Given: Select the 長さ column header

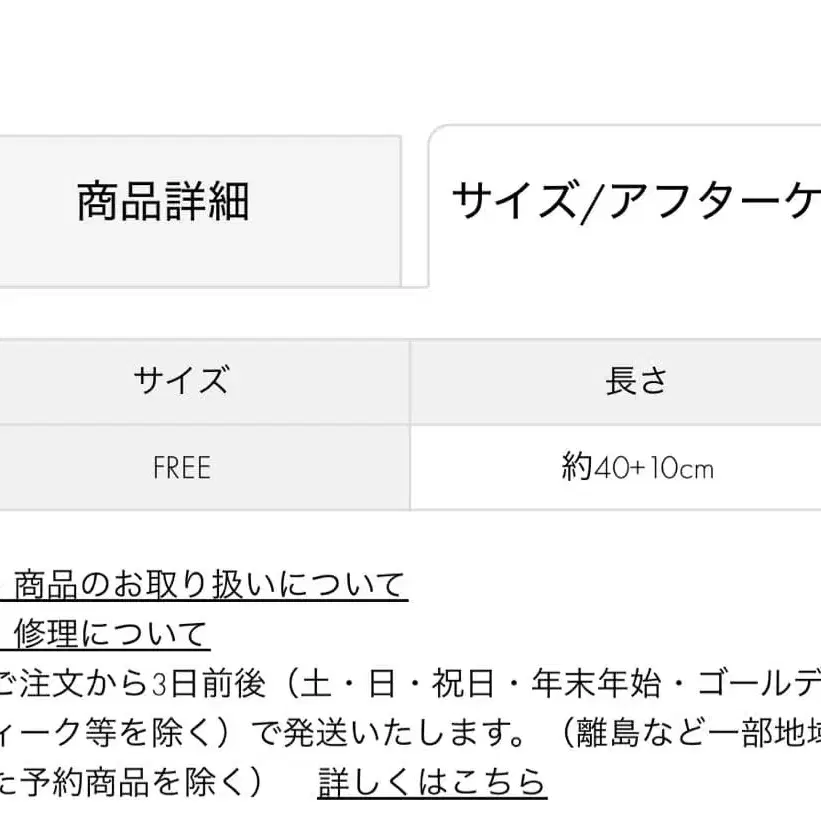Looking at the screenshot, I should tap(636, 381).
